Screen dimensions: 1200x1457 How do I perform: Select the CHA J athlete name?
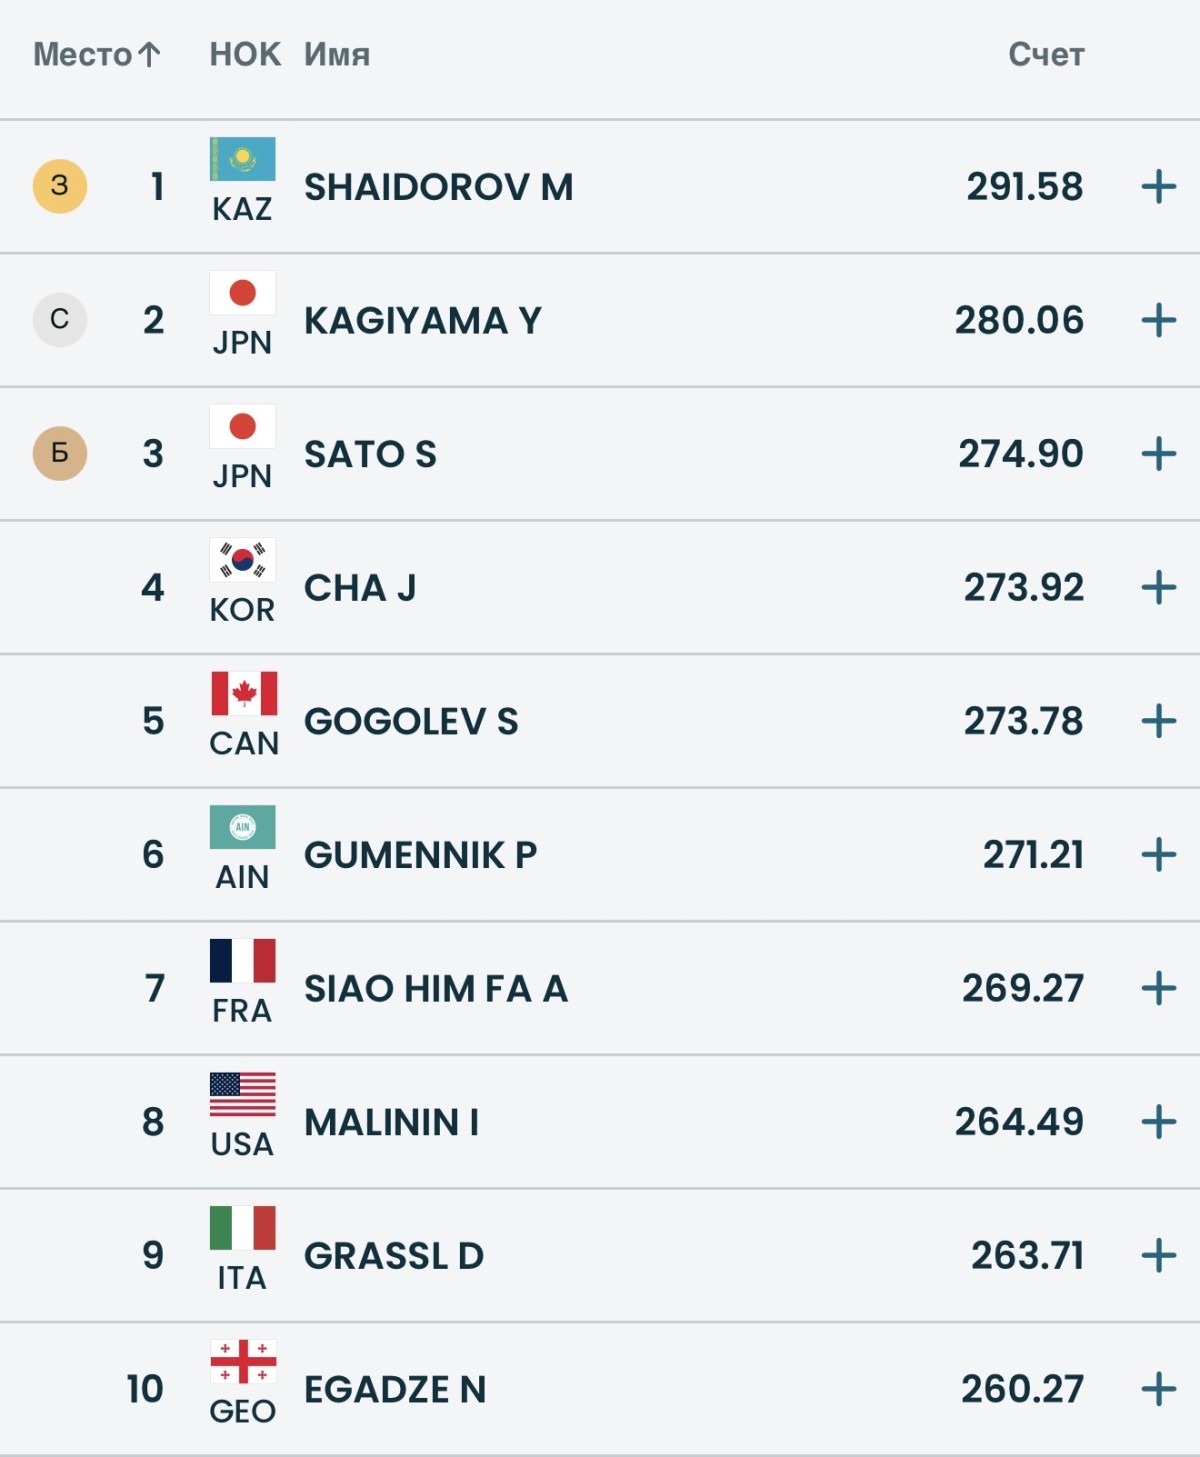(x=360, y=588)
